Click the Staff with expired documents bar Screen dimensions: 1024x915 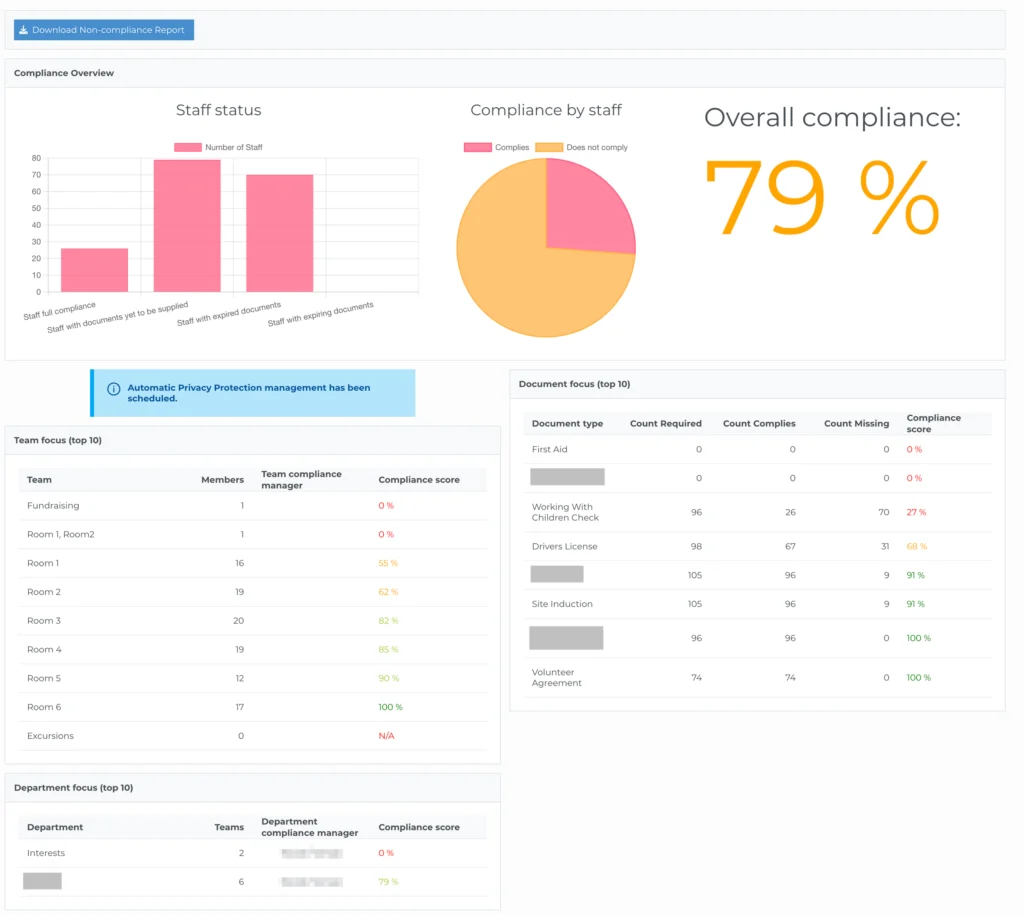point(279,234)
